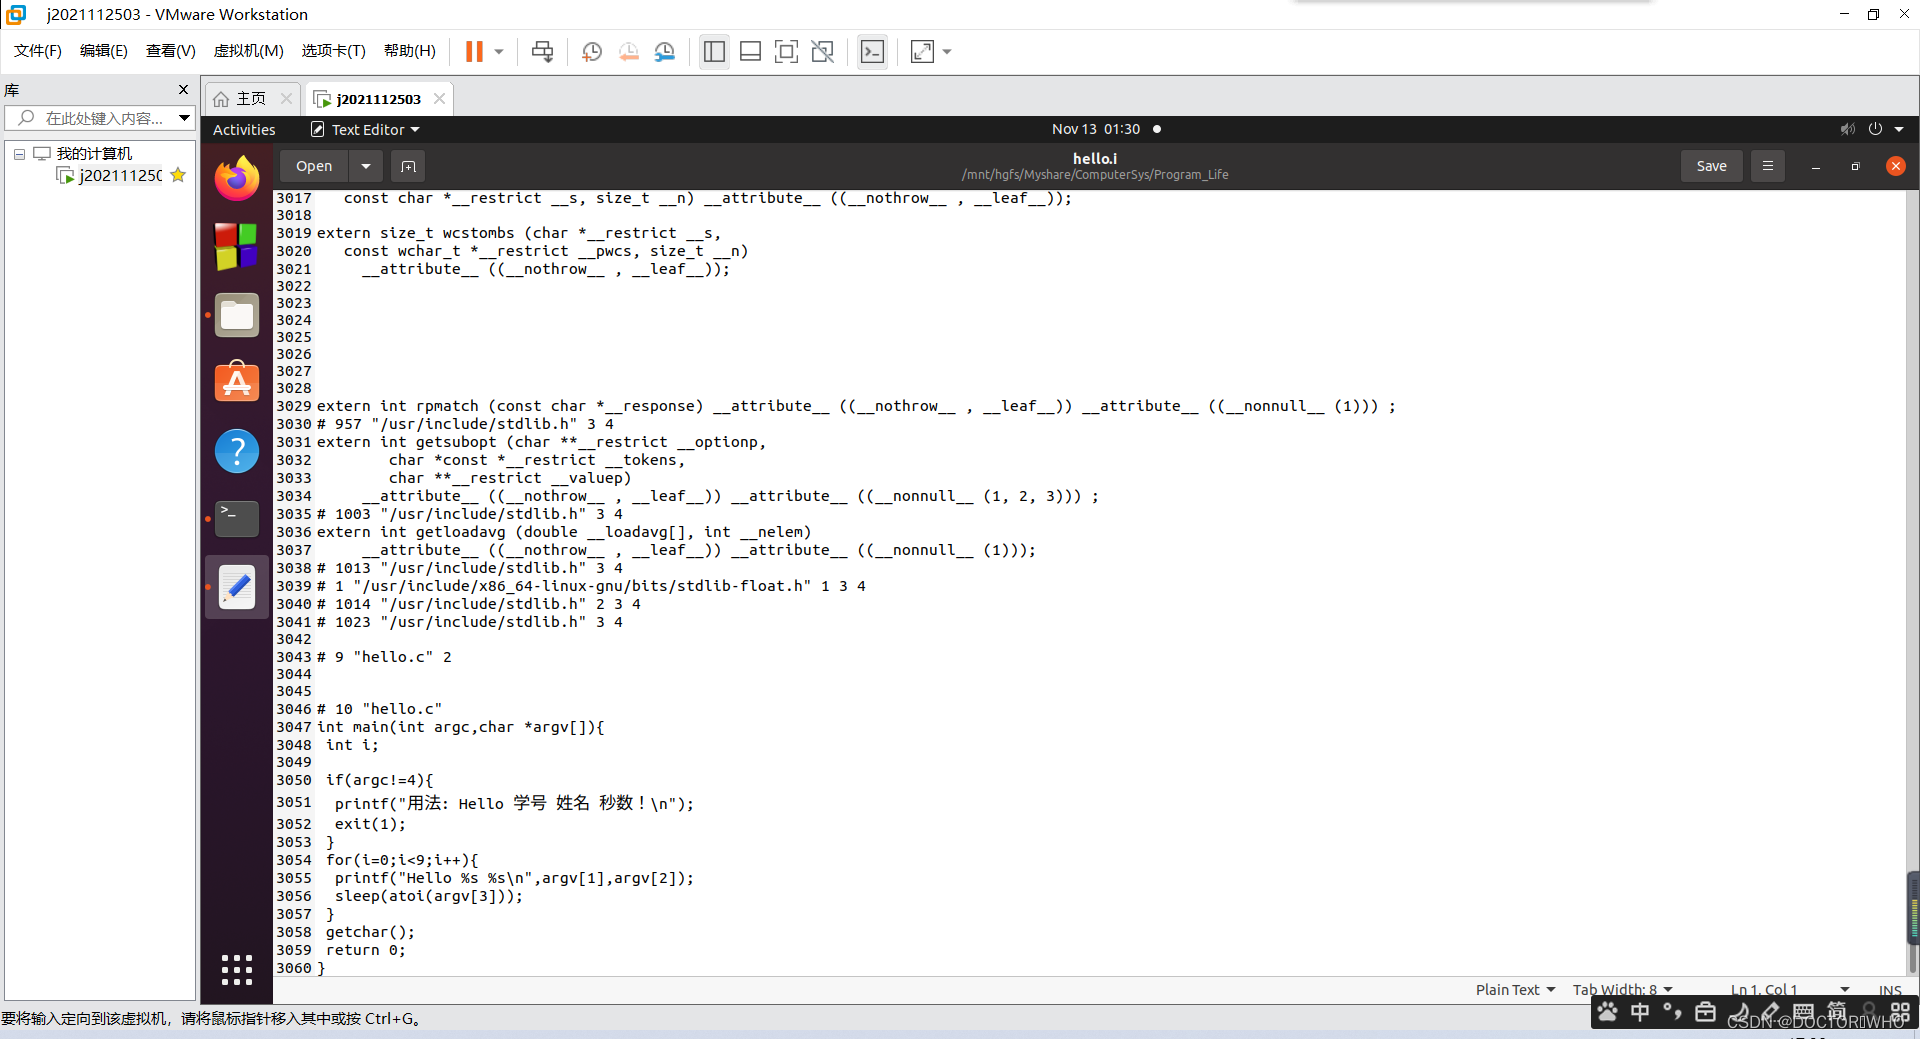1920x1039 pixels.
Task: Toggle Unity mode icon
Action: point(822,51)
